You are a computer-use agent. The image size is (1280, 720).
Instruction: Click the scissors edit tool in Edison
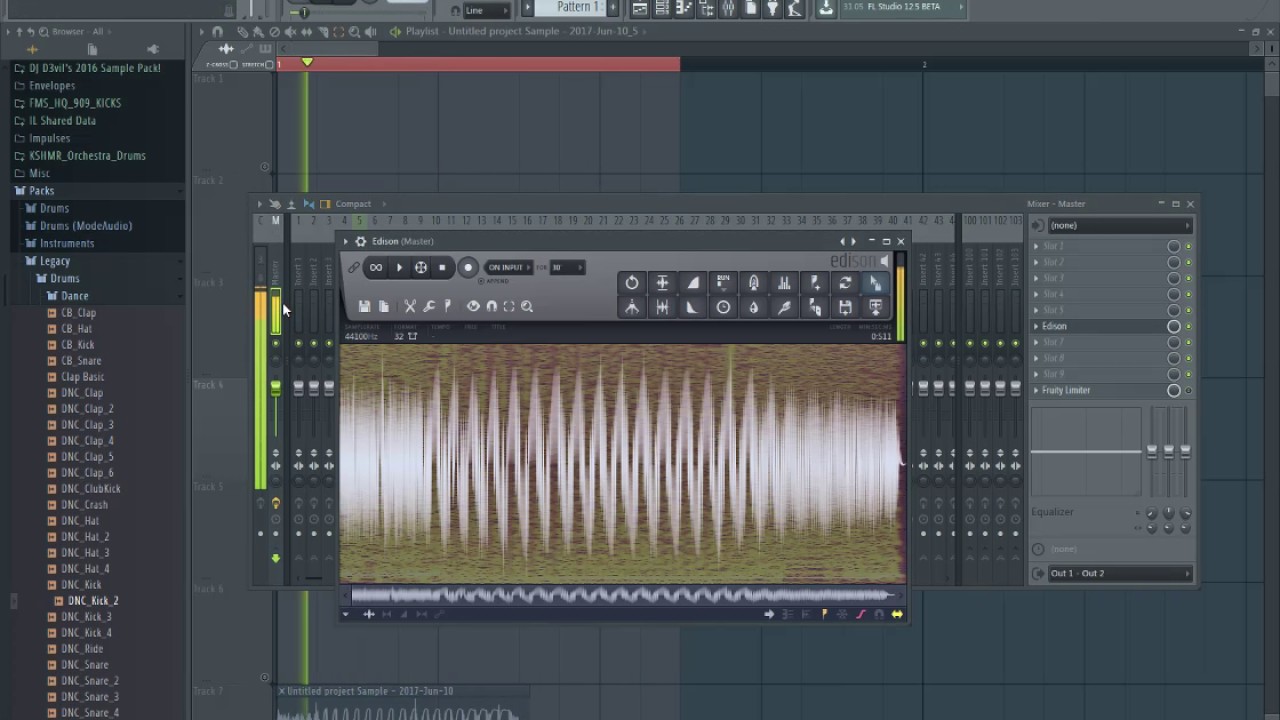(x=410, y=307)
